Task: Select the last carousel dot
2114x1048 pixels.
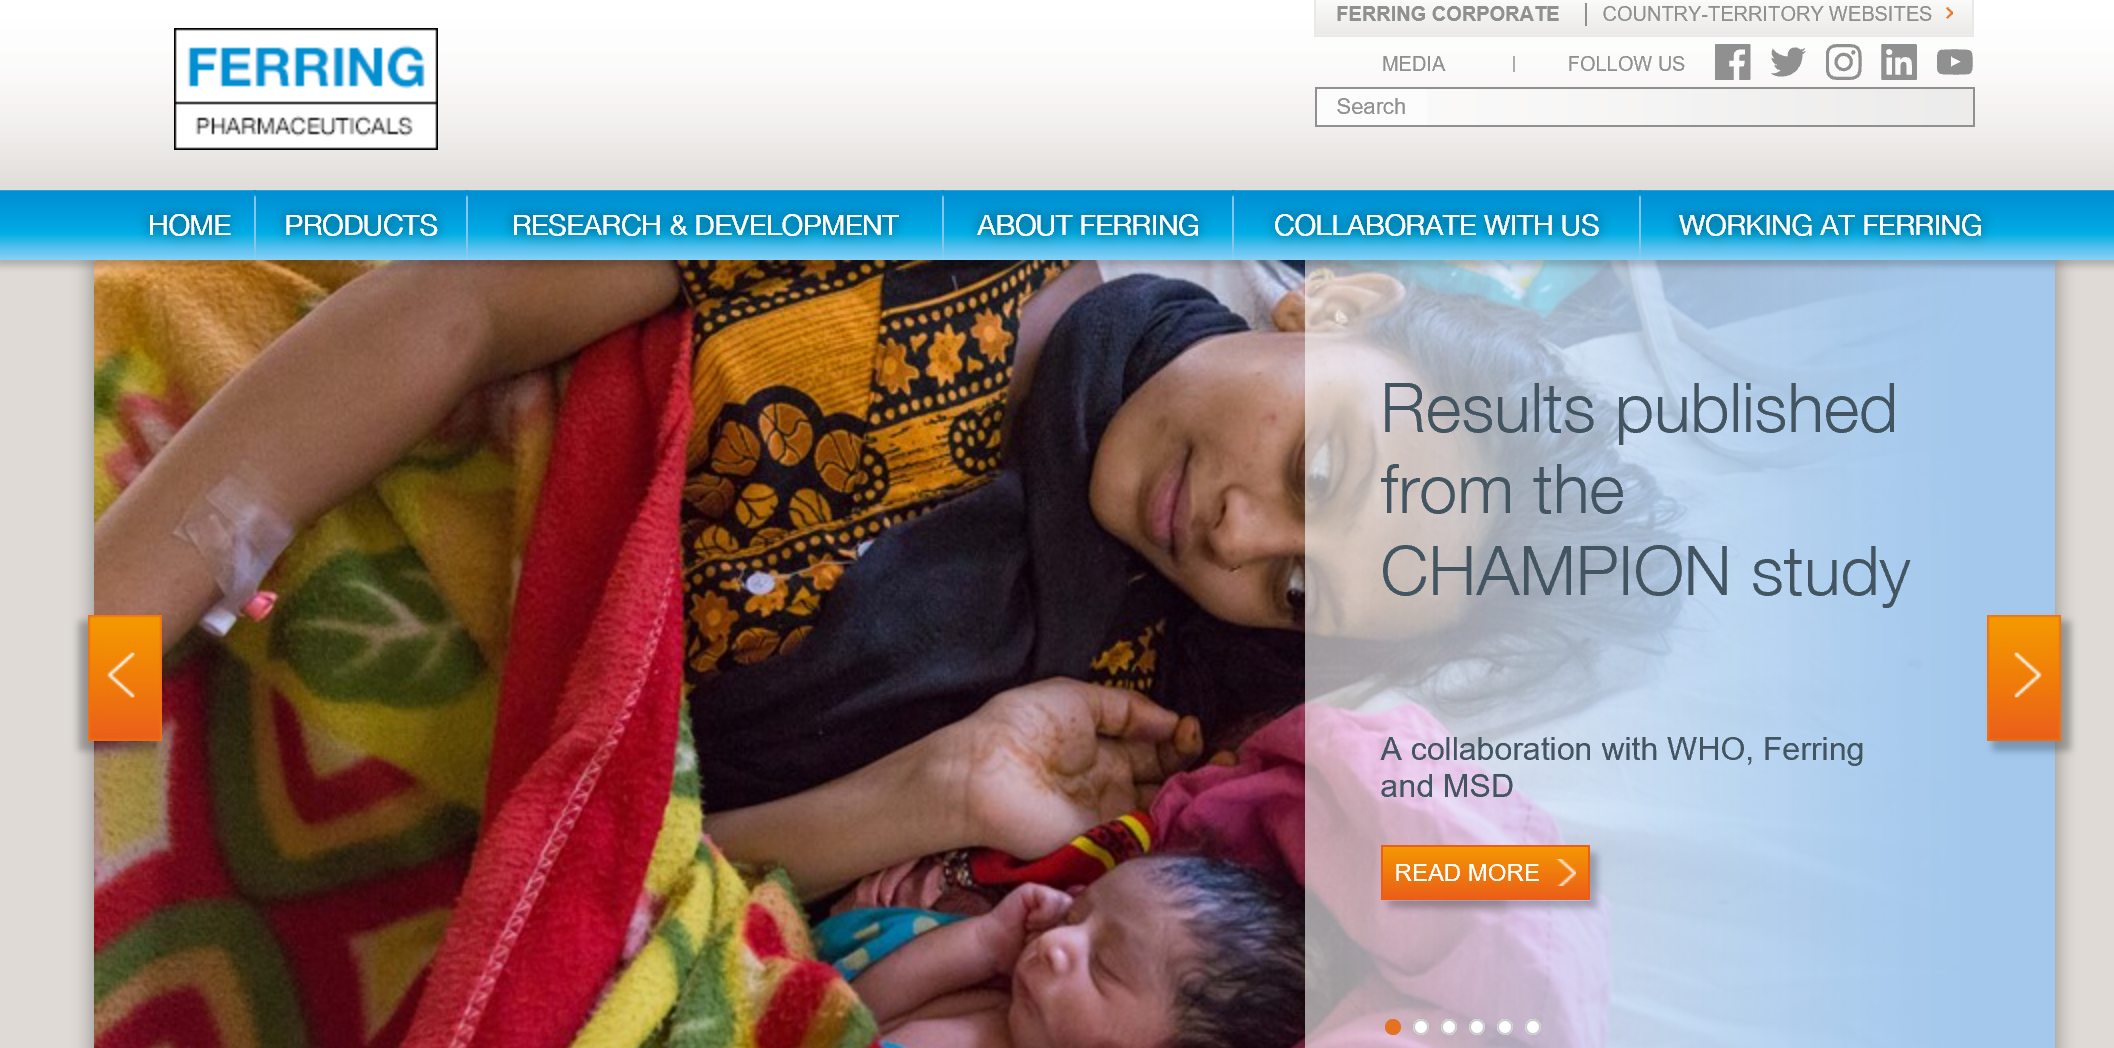Action: pyautogui.click(x=1533, y=1027)
